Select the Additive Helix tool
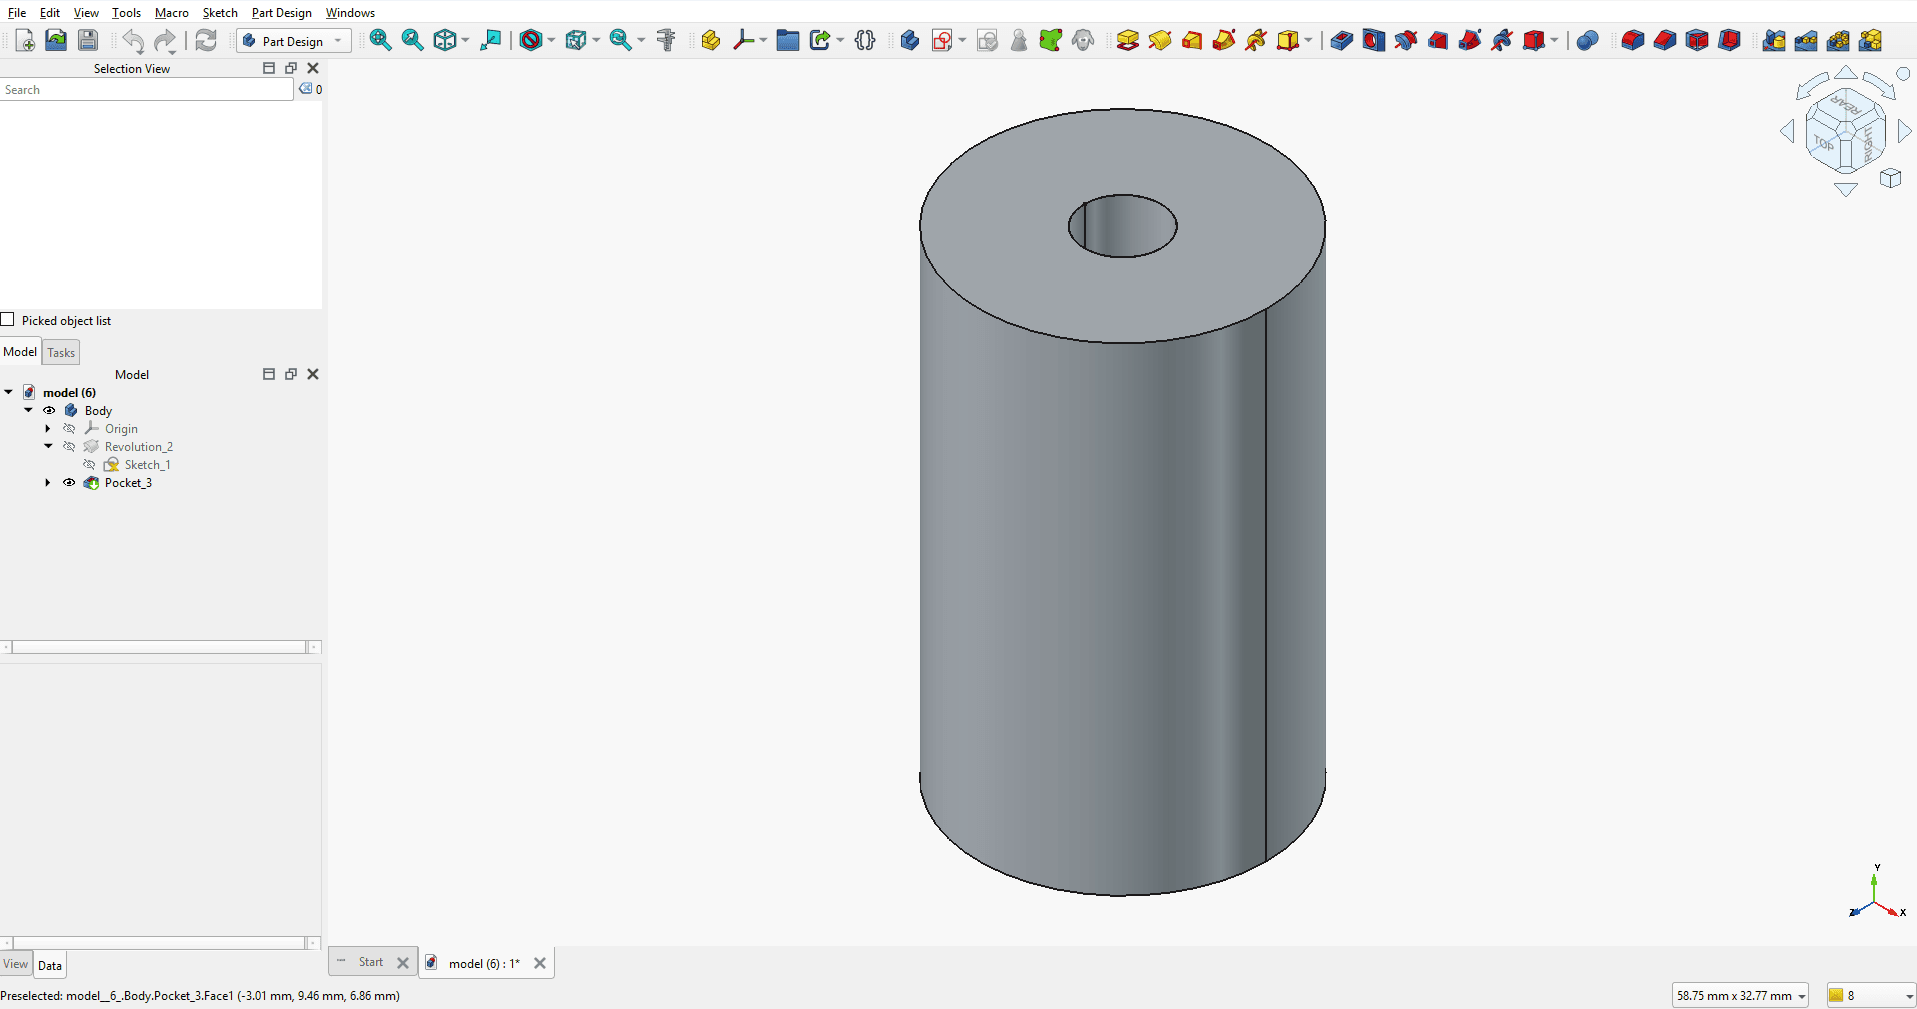1917x1009 pixels. pyautogui.click(x=1256, y=40)
